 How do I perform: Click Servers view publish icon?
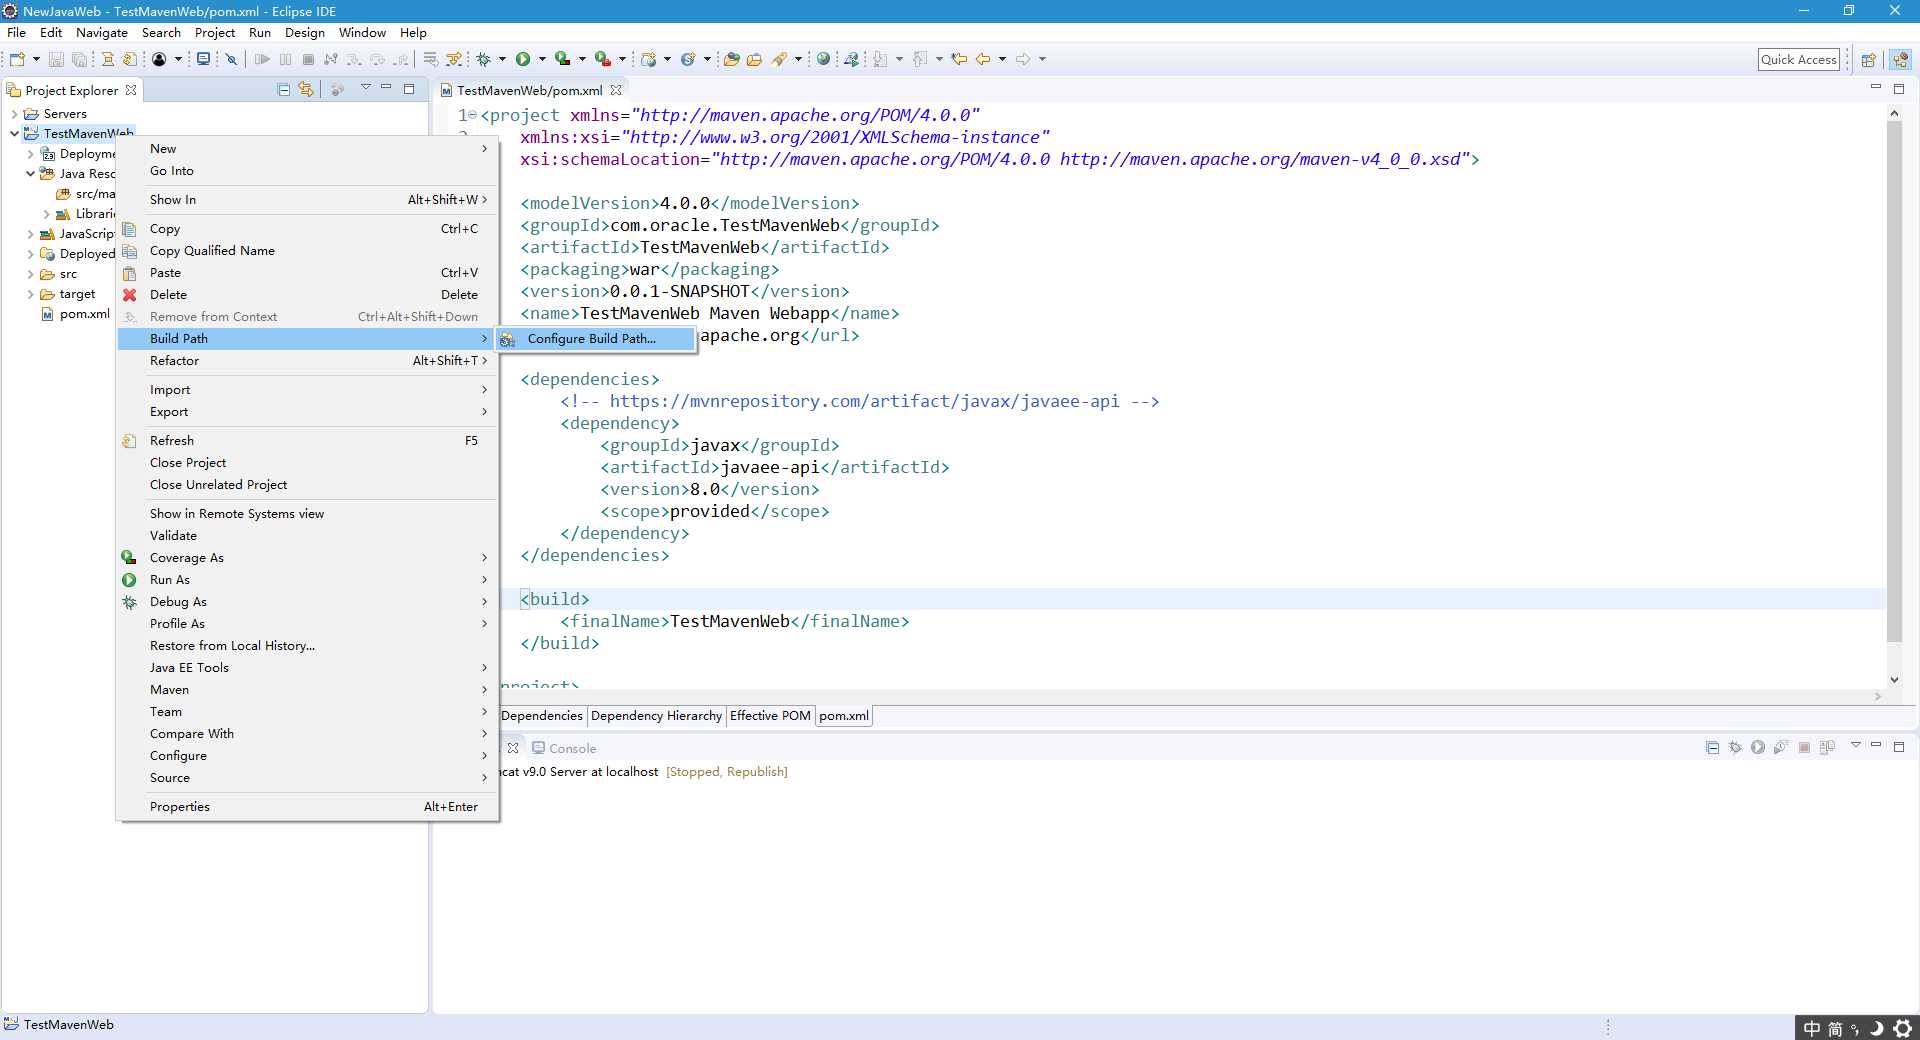(1828, 747)
